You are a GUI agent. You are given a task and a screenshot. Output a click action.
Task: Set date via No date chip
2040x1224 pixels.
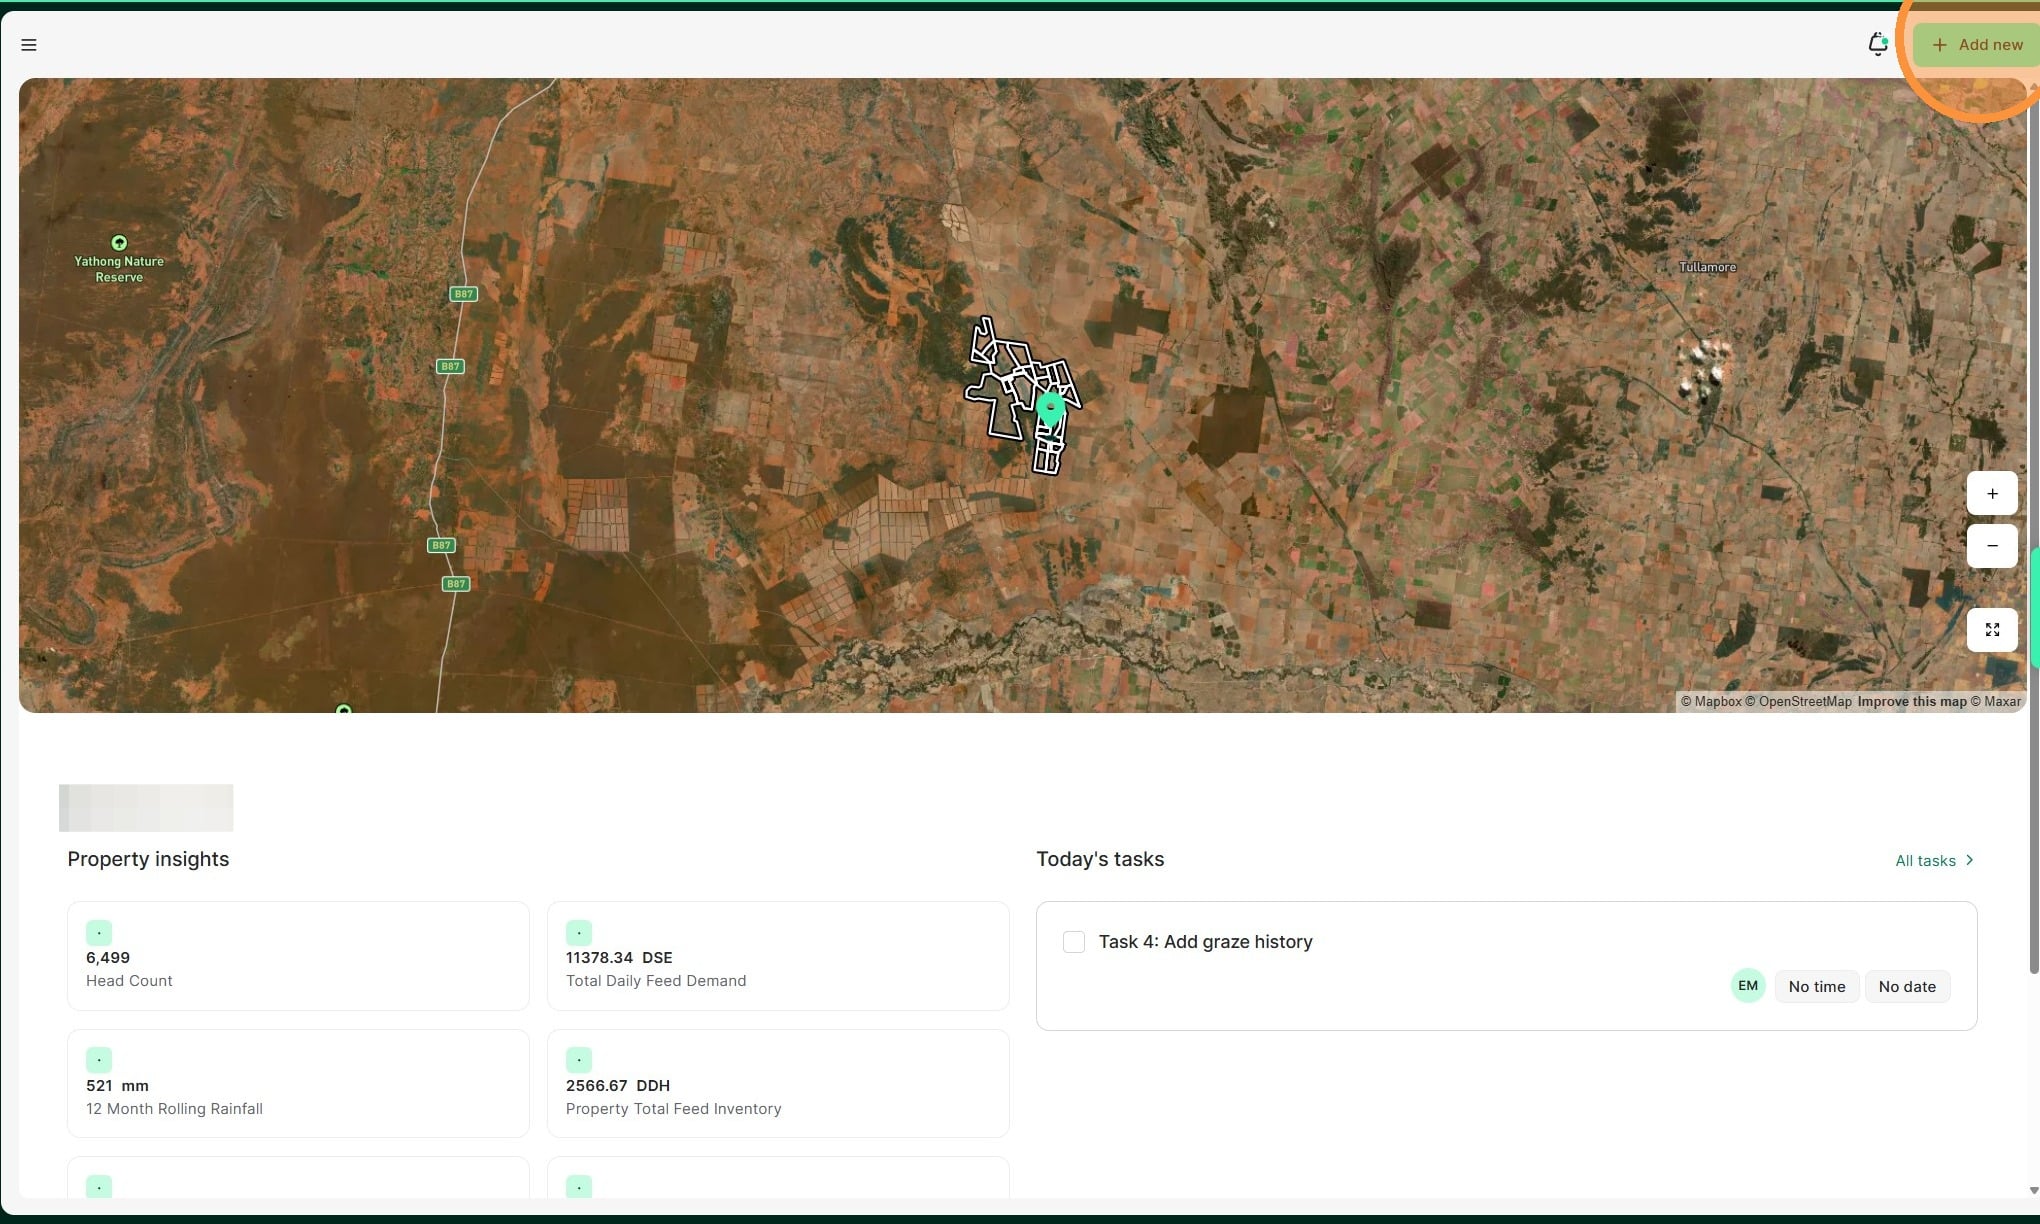coord(1906,987)
